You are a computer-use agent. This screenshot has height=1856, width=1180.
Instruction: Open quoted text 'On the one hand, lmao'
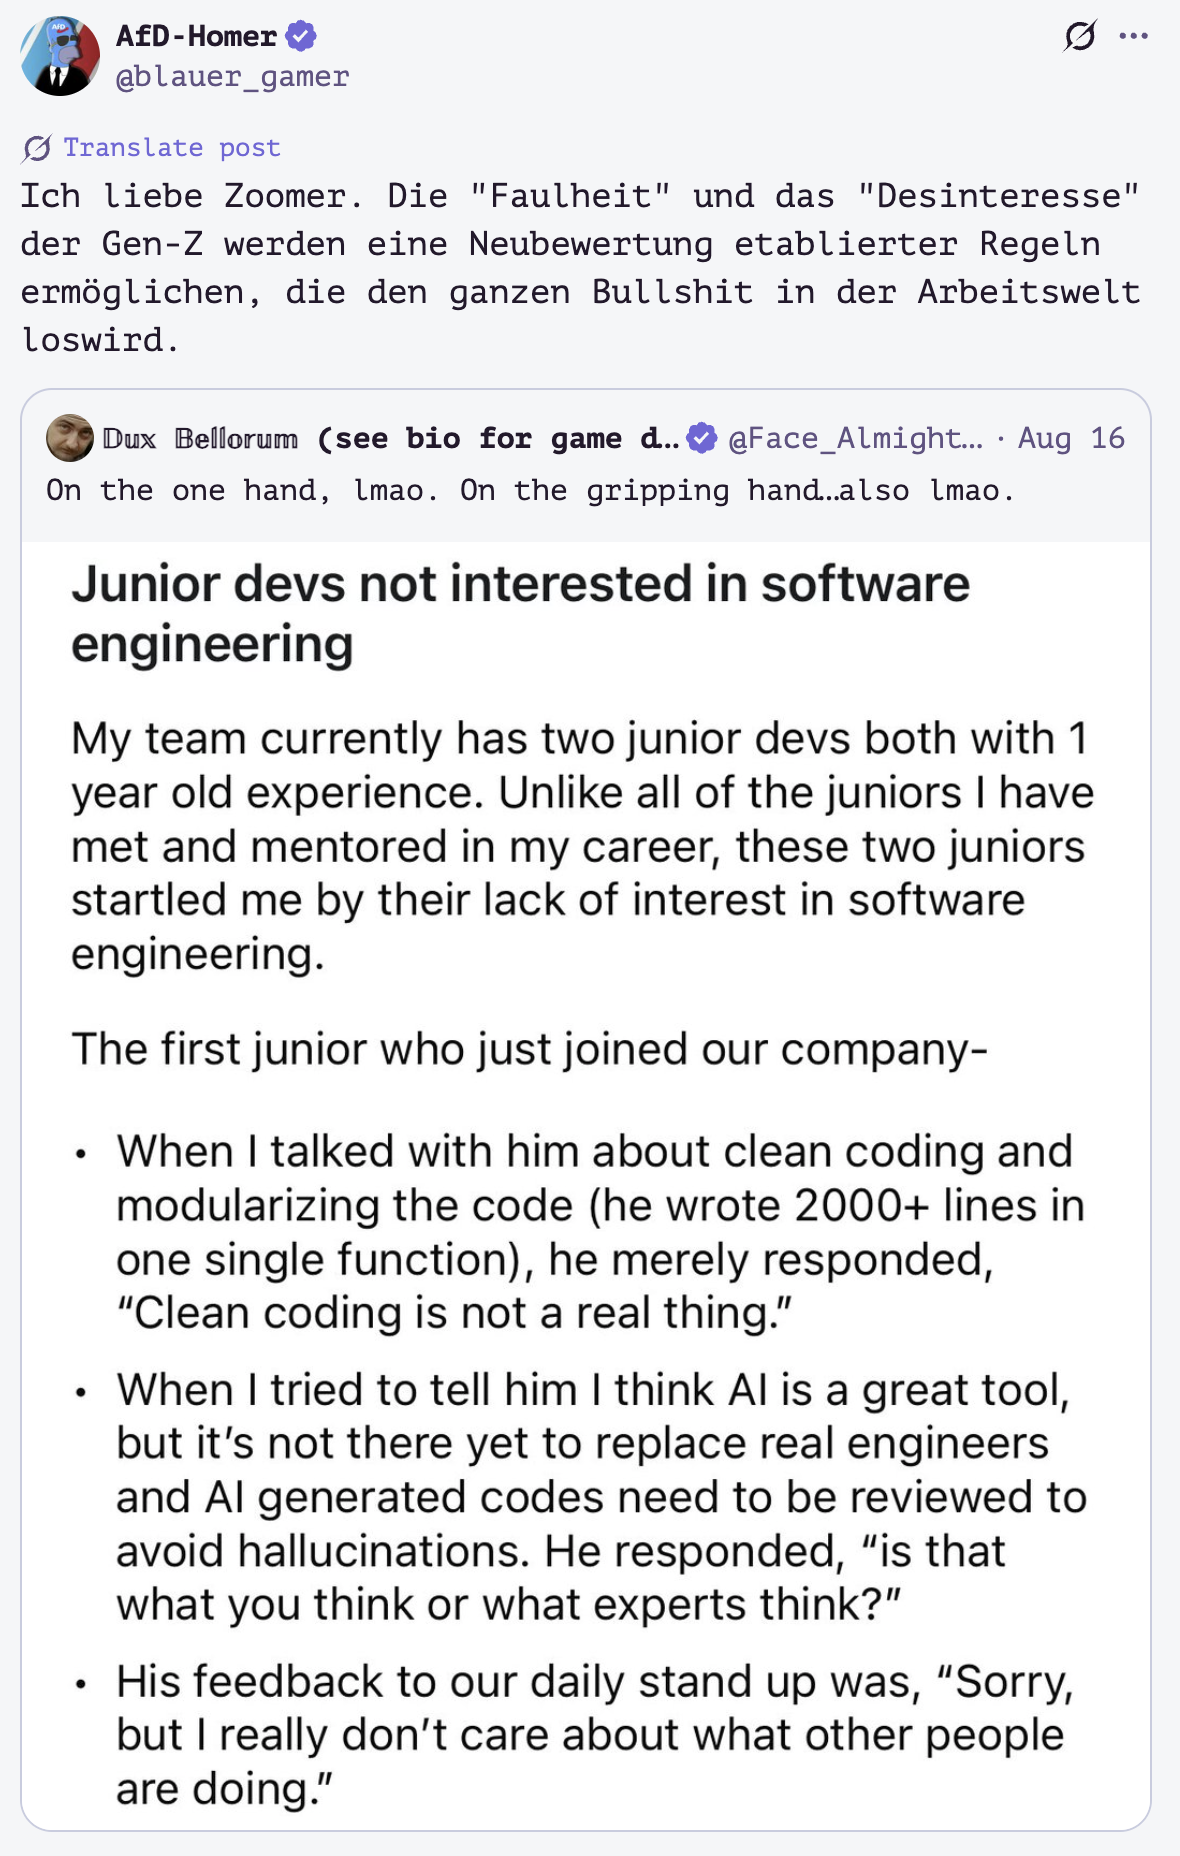(530, 490)
